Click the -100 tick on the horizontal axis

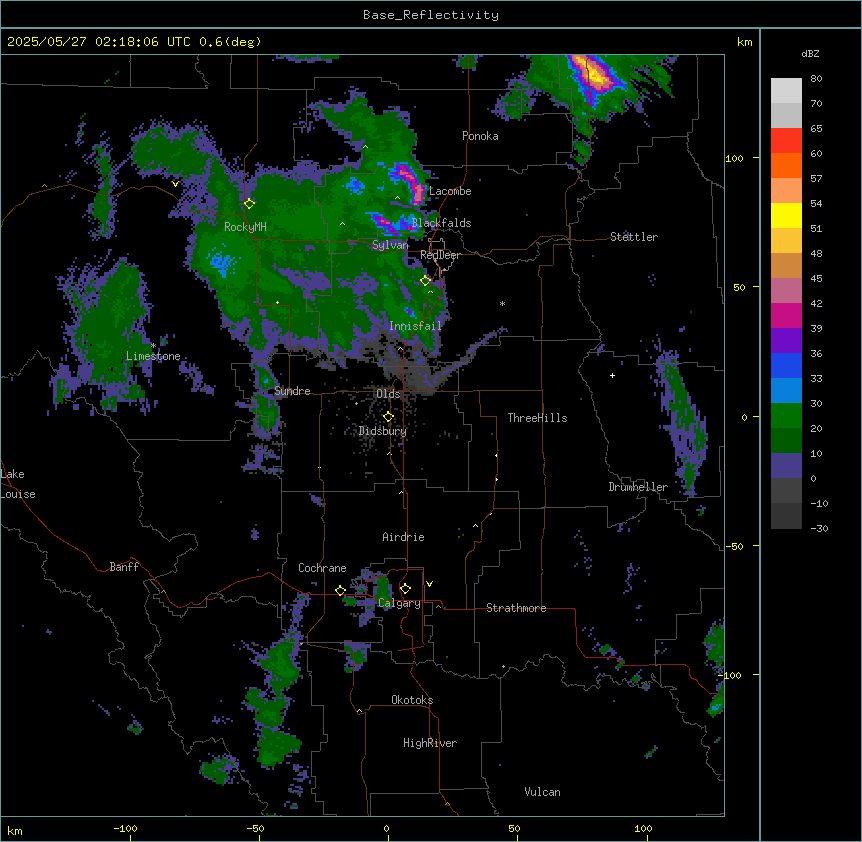pyautogui.click(x=125, y=828)
